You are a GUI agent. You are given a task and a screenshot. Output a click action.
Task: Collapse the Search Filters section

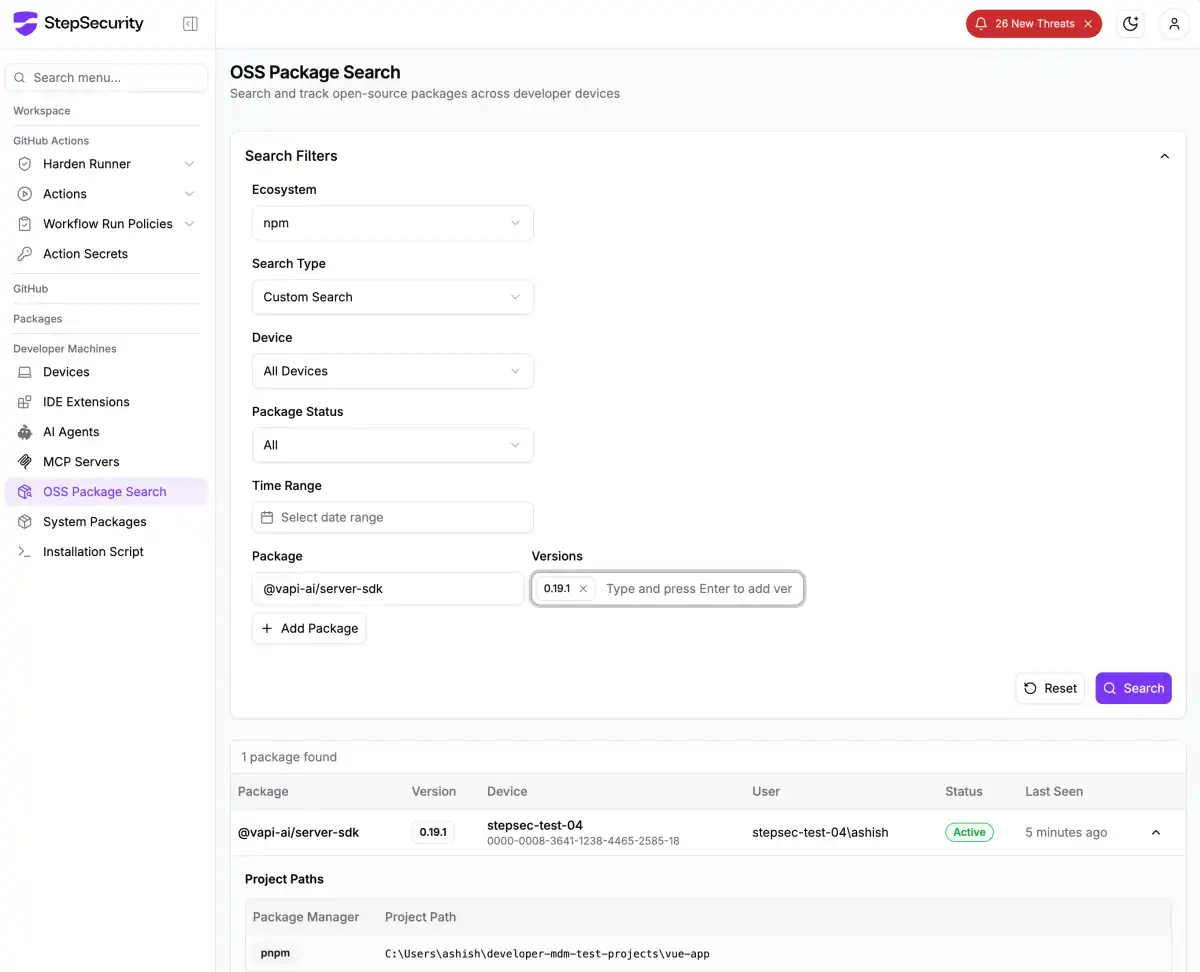tap(1164, 156)
